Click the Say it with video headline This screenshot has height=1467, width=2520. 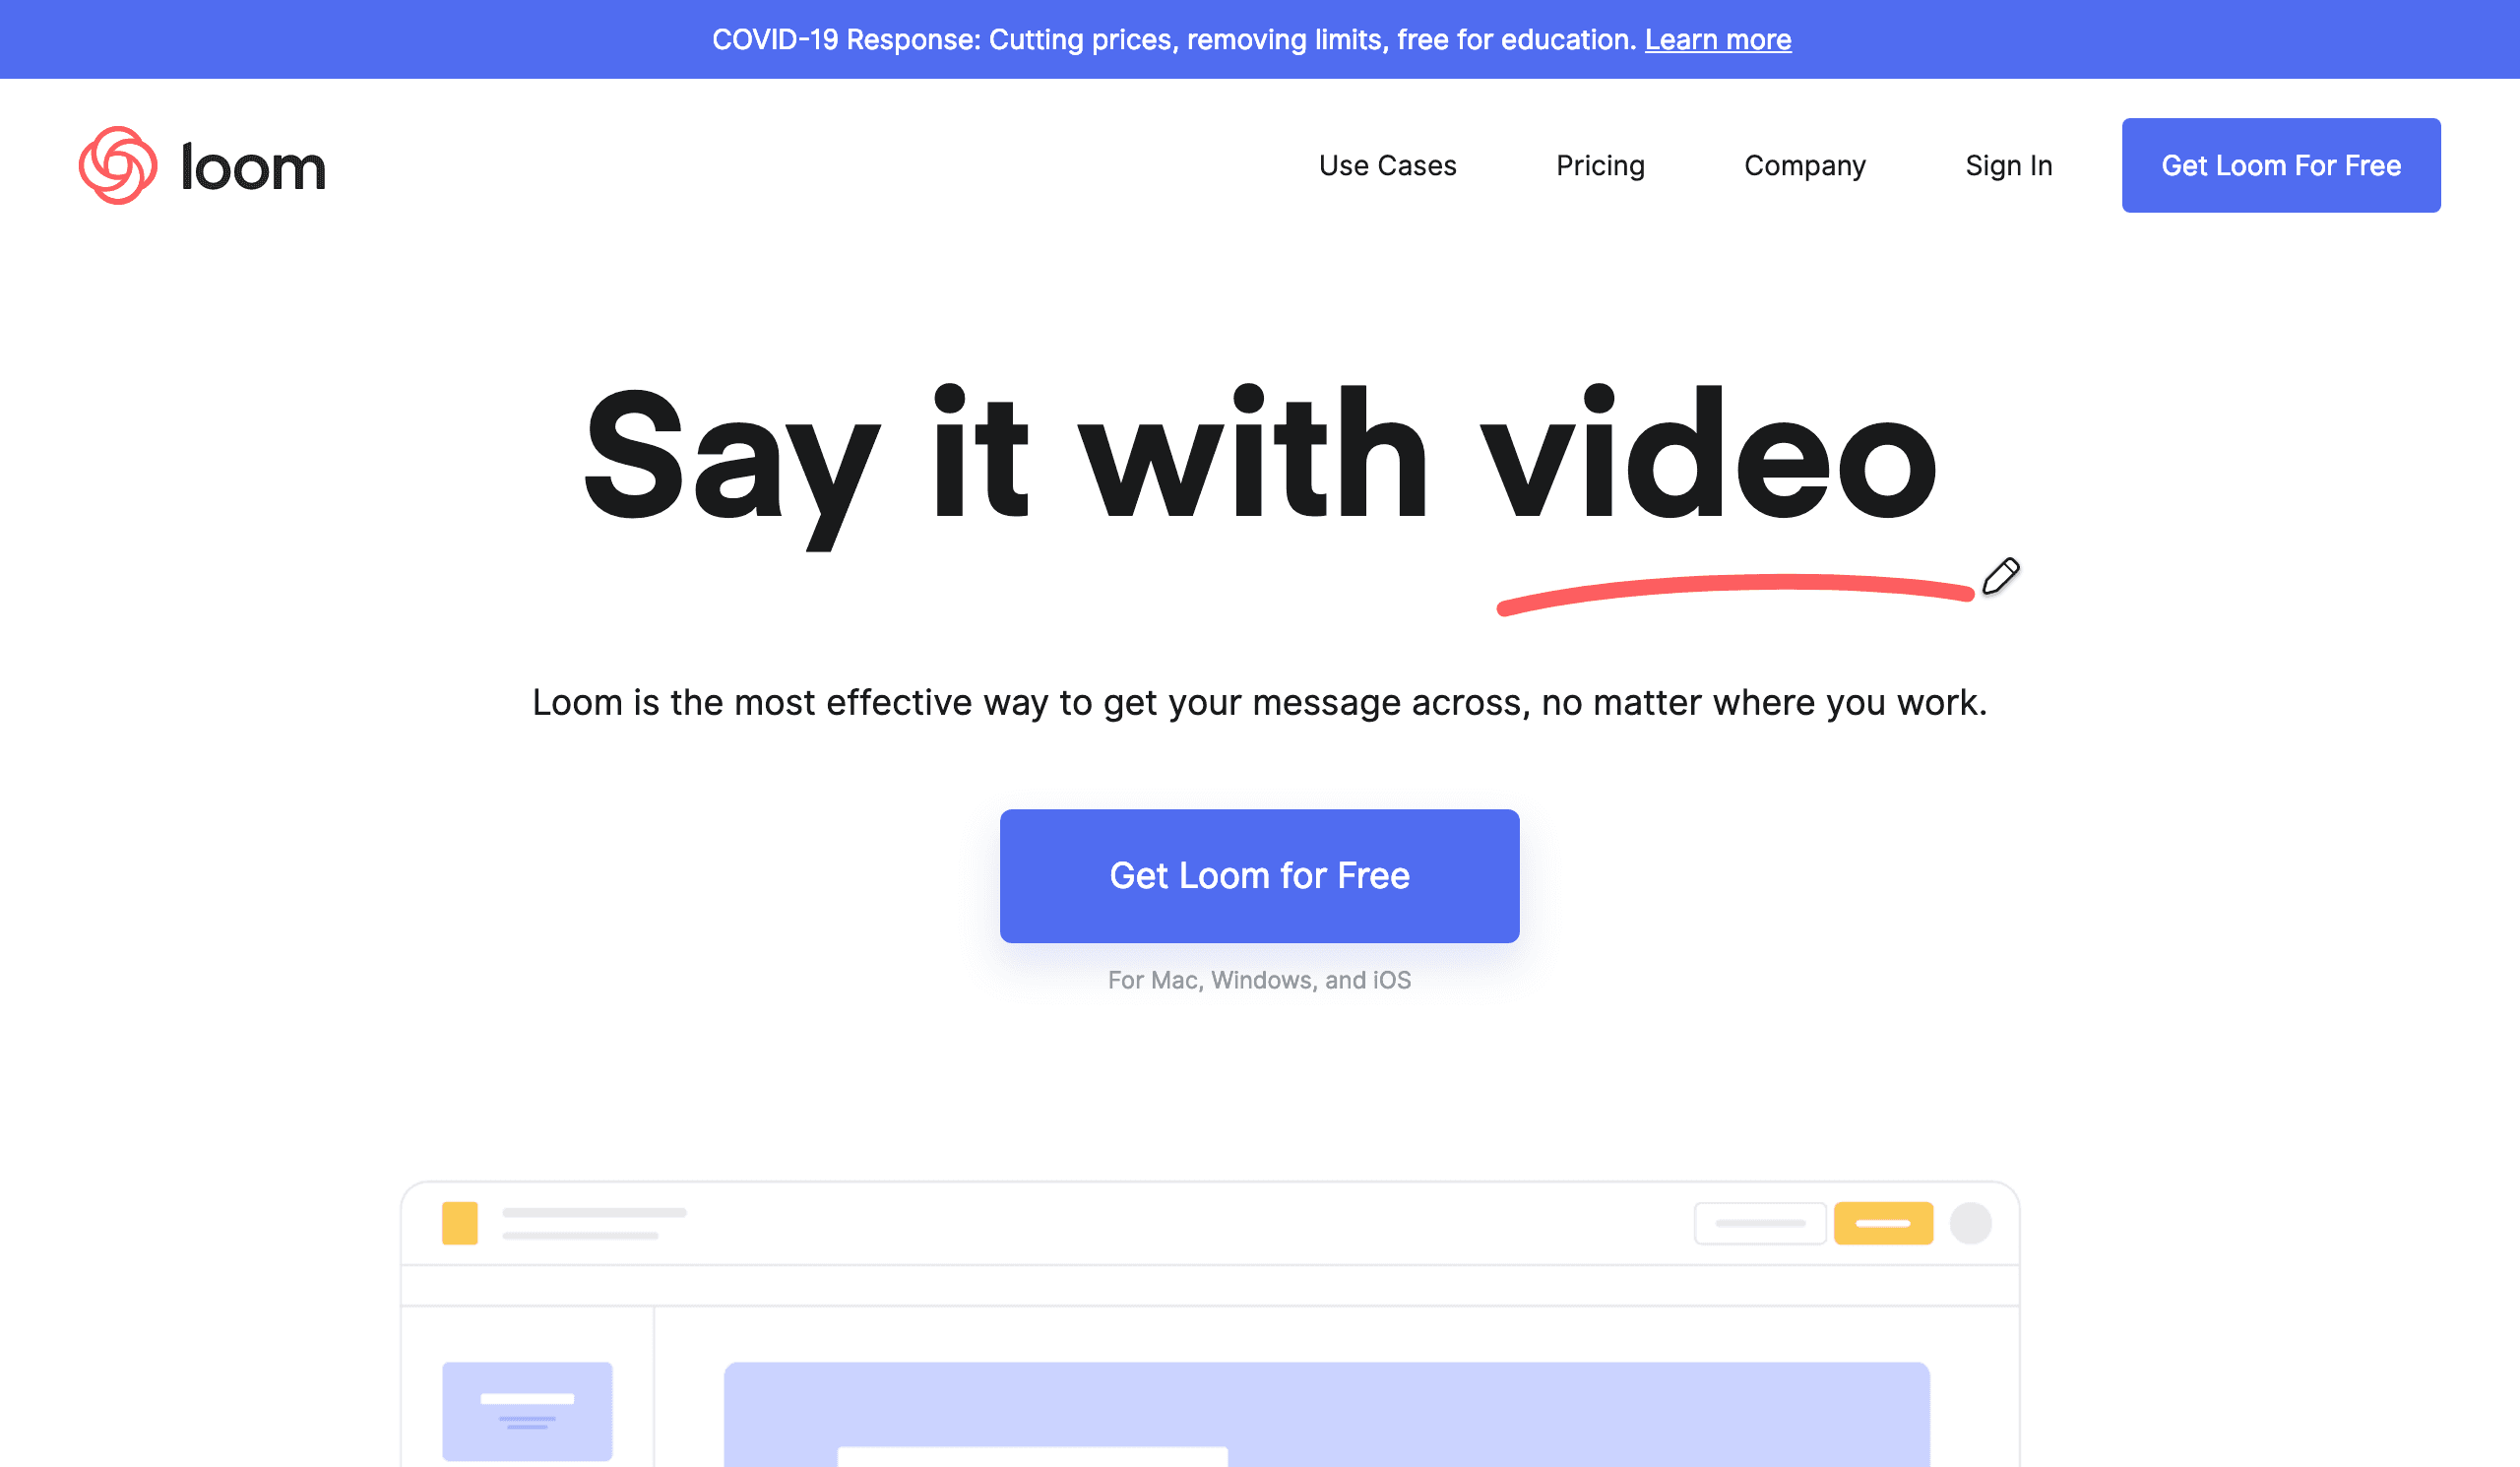tap(1259, 465)
